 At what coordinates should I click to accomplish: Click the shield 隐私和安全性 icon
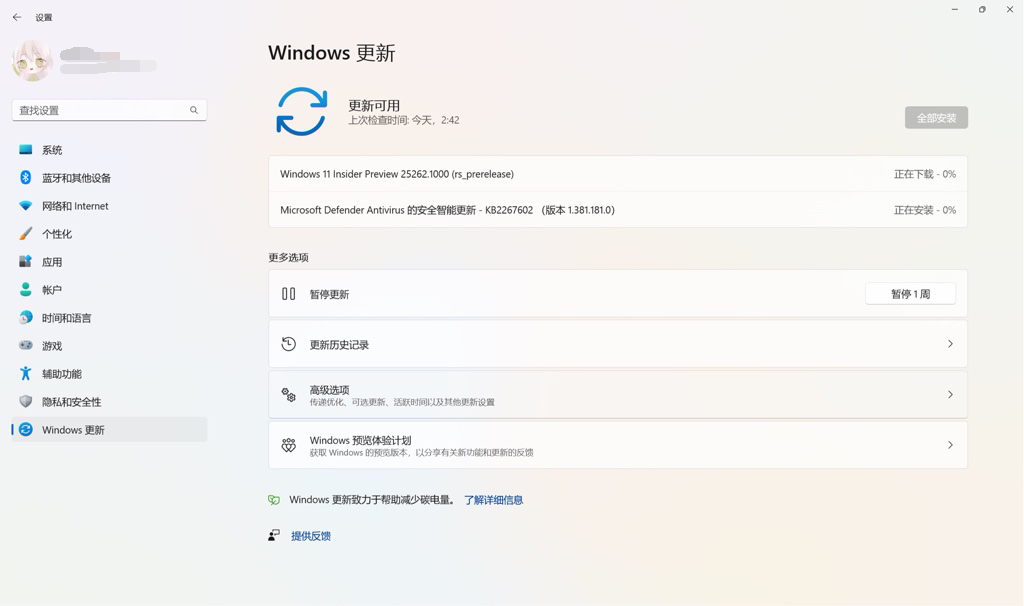point(25,401)
